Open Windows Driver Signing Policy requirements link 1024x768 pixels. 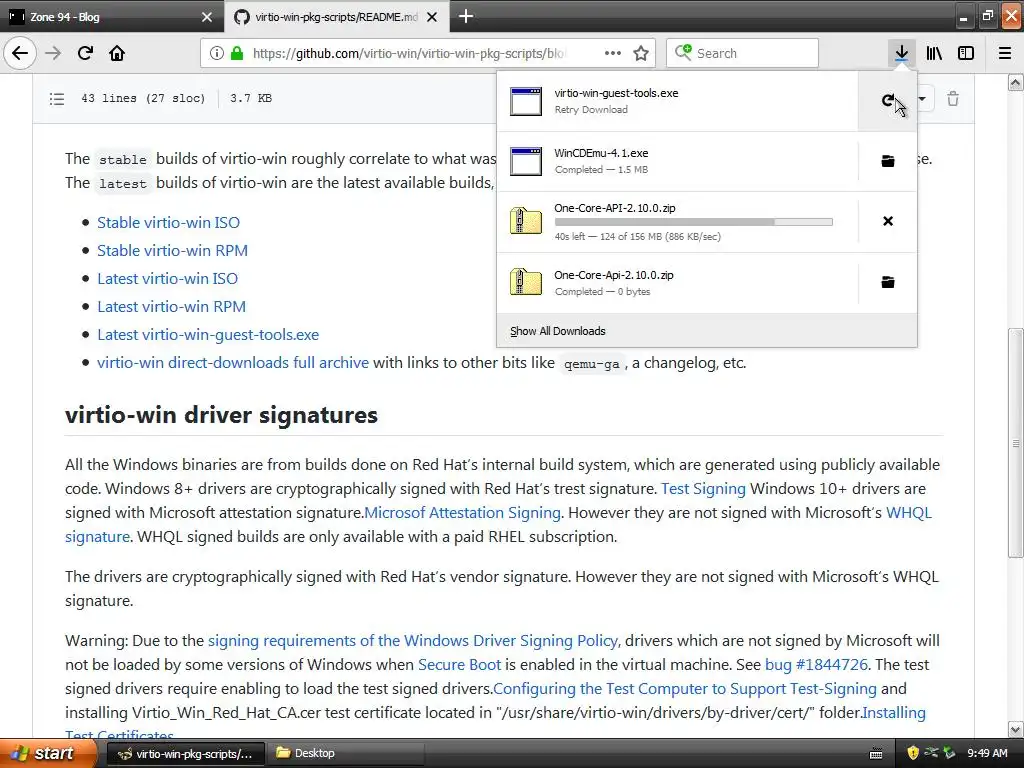coord(413,641)
